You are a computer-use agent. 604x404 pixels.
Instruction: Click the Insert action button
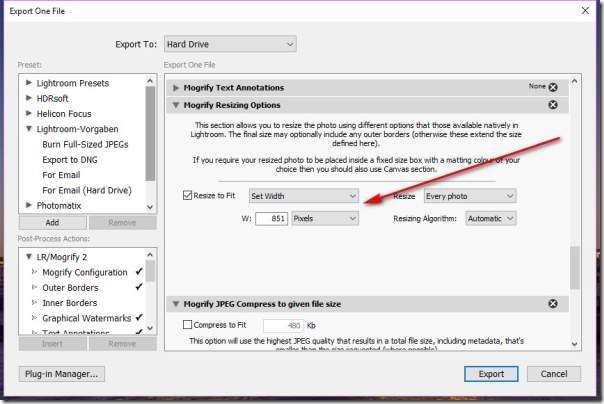point(52,344)
